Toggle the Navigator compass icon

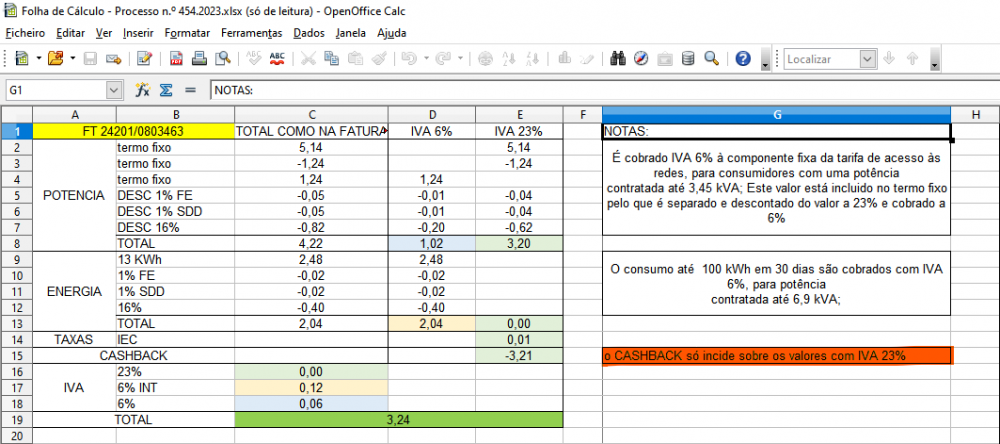642,59
